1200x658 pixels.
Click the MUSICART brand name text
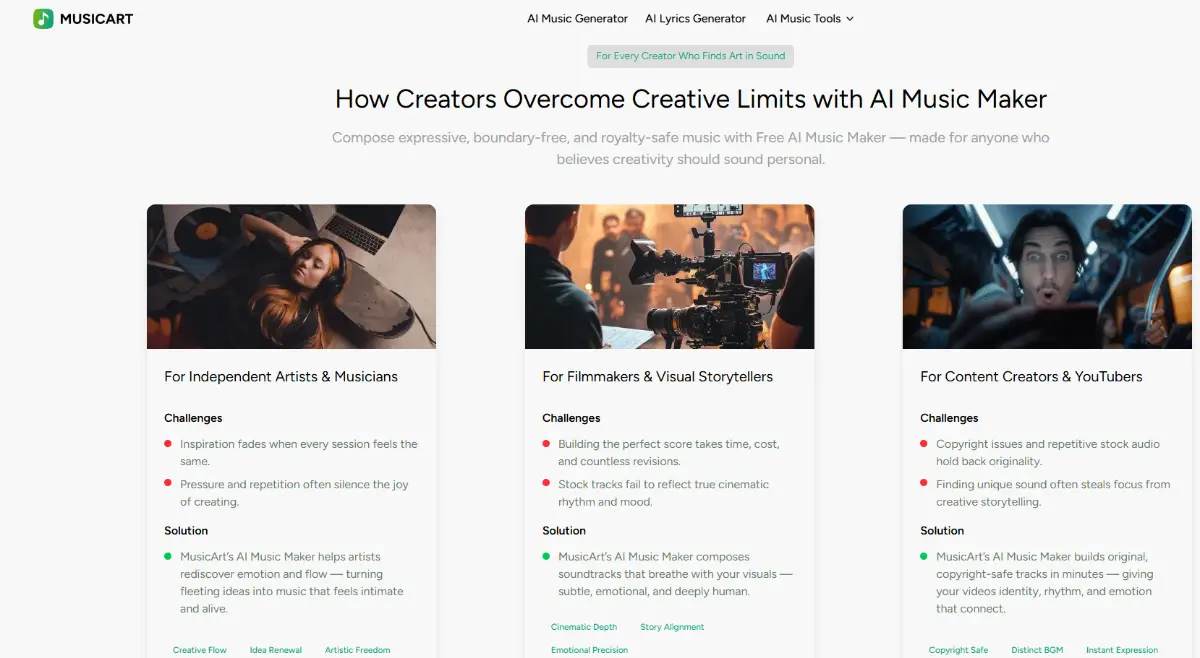97,19
